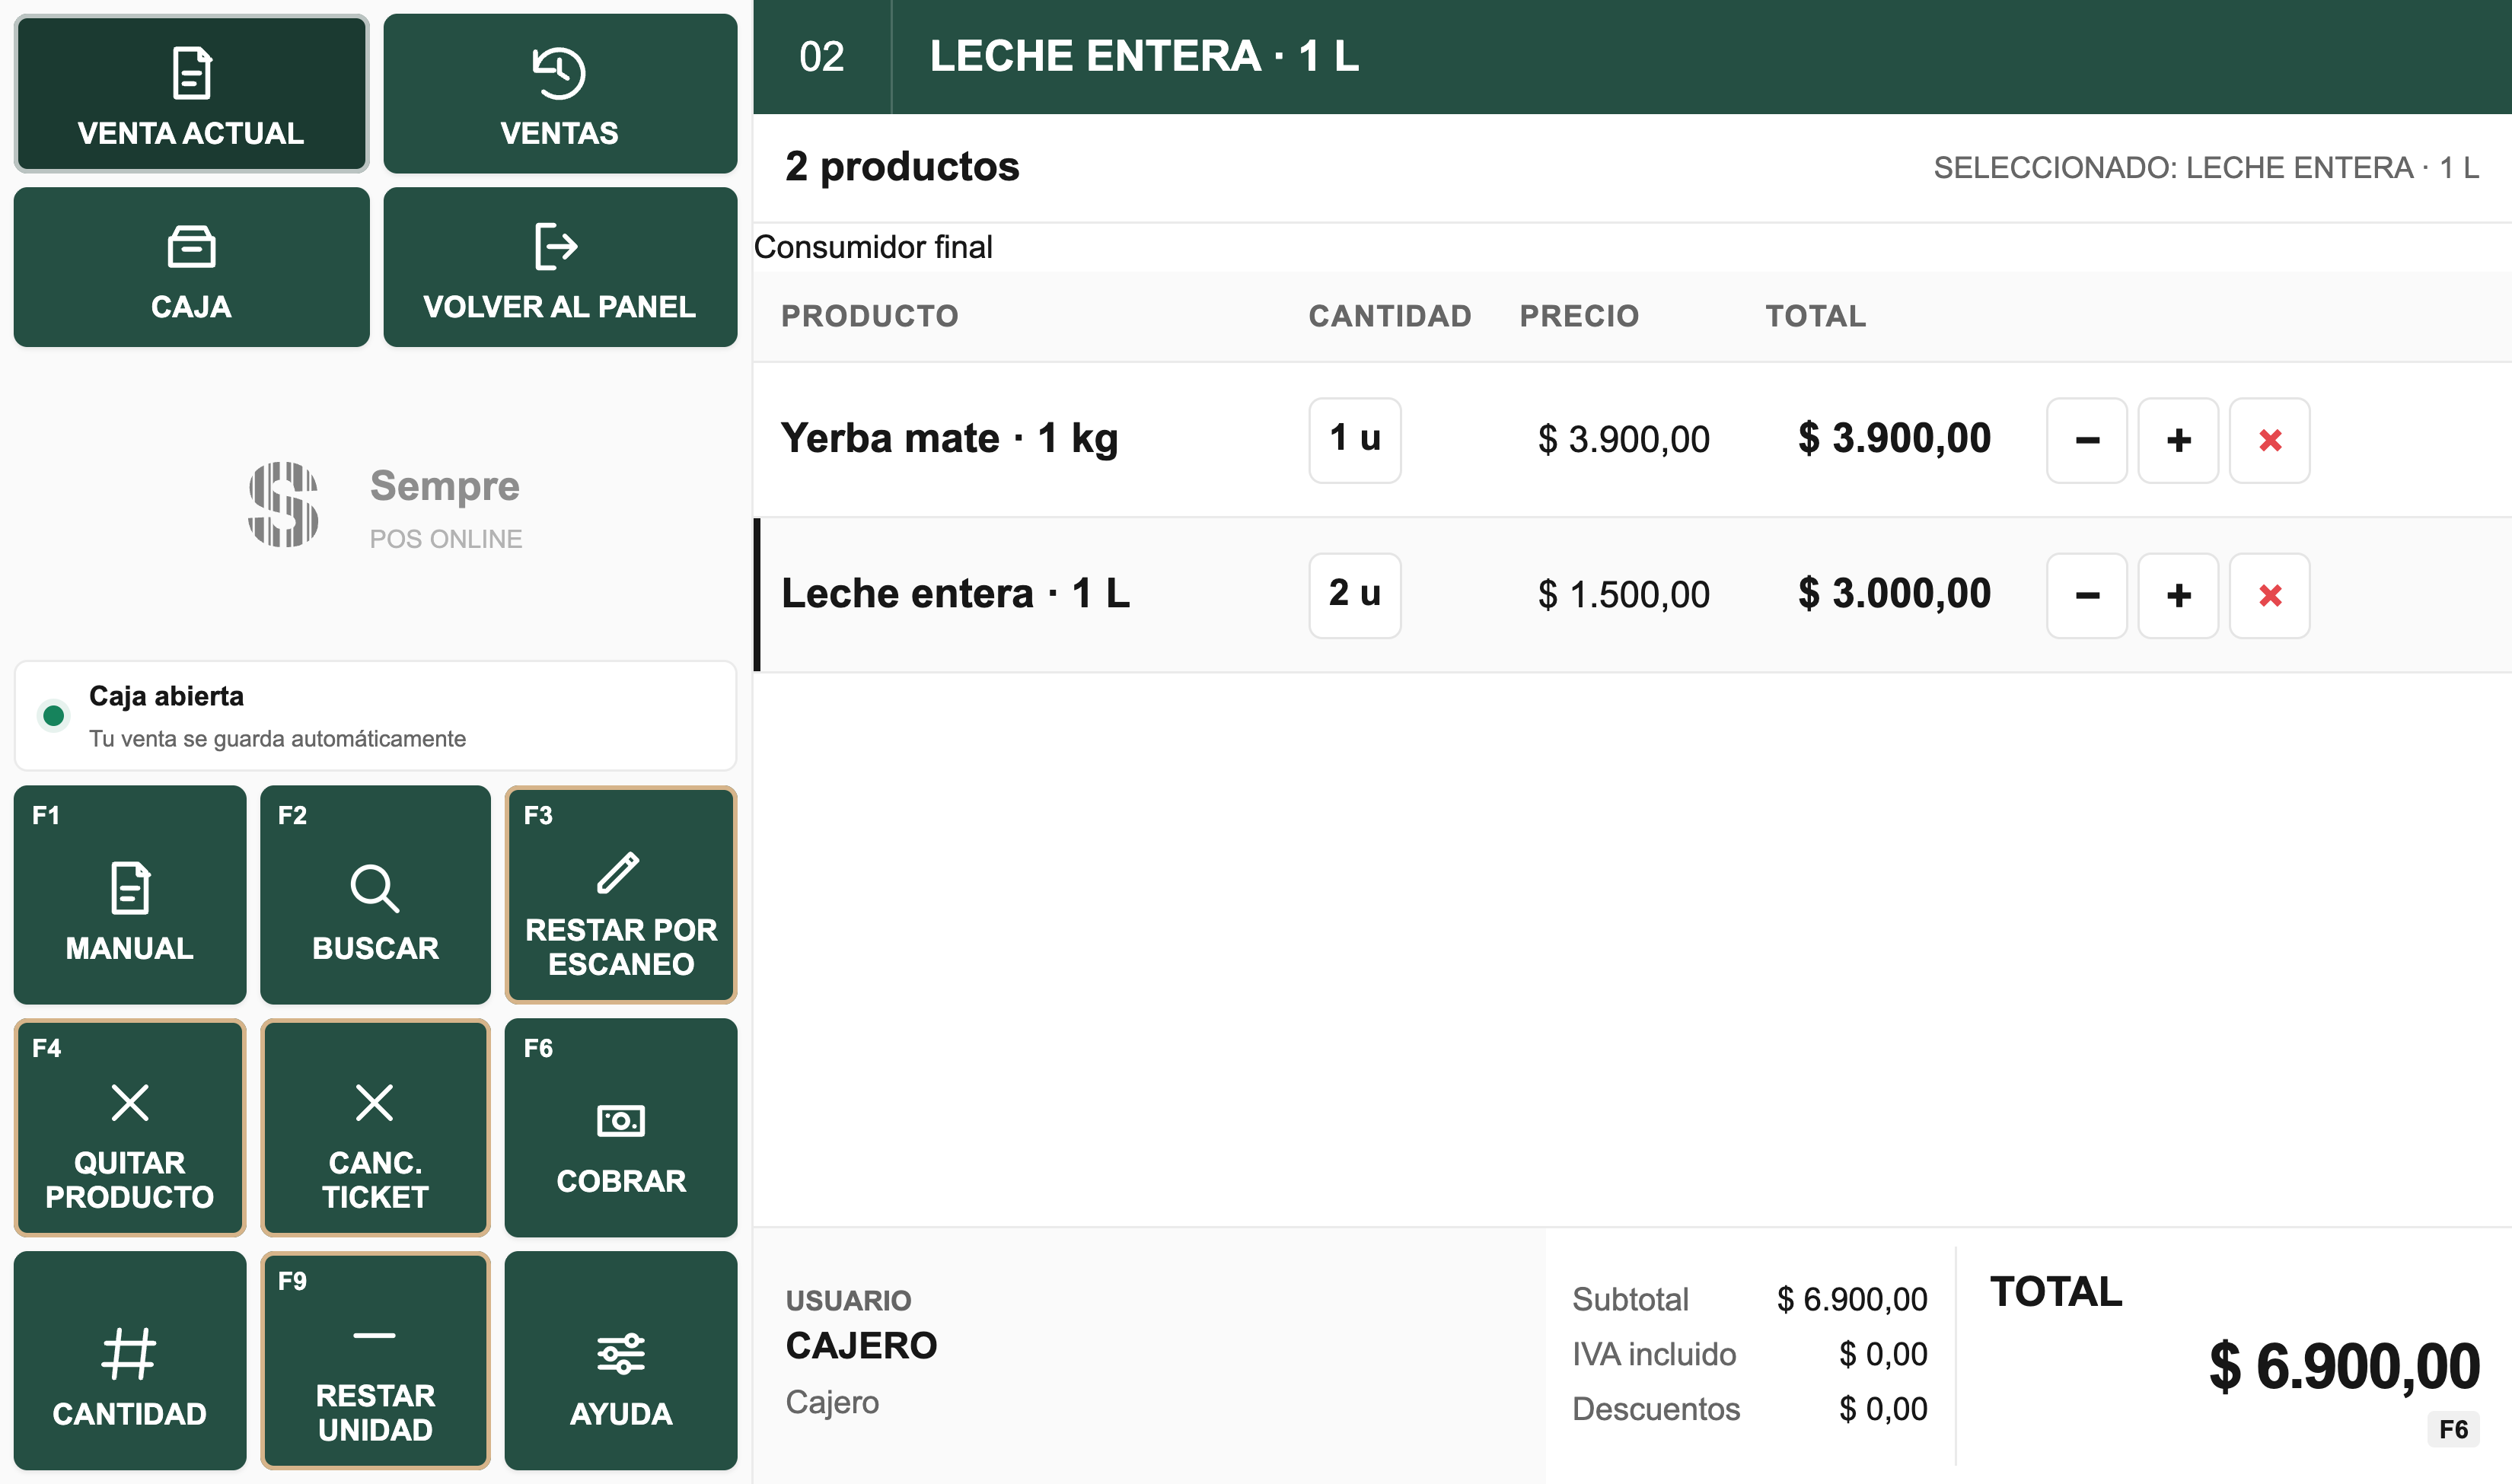The width and height of the screenshot is (2512, 1484).
Task: Open the Cantidad hash button
Action: (x=130, y=1360)
